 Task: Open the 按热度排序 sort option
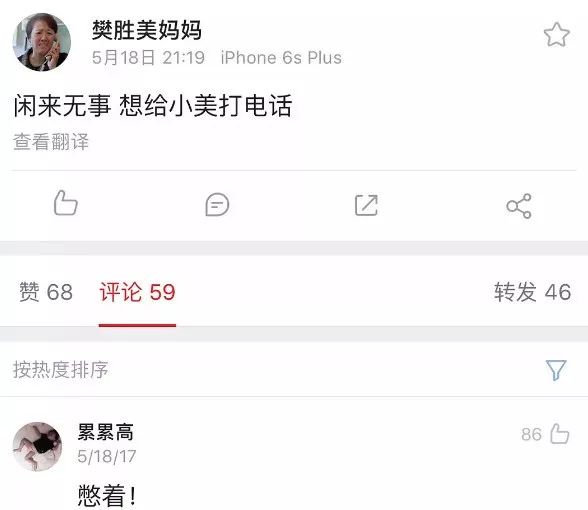click(61, 370)
